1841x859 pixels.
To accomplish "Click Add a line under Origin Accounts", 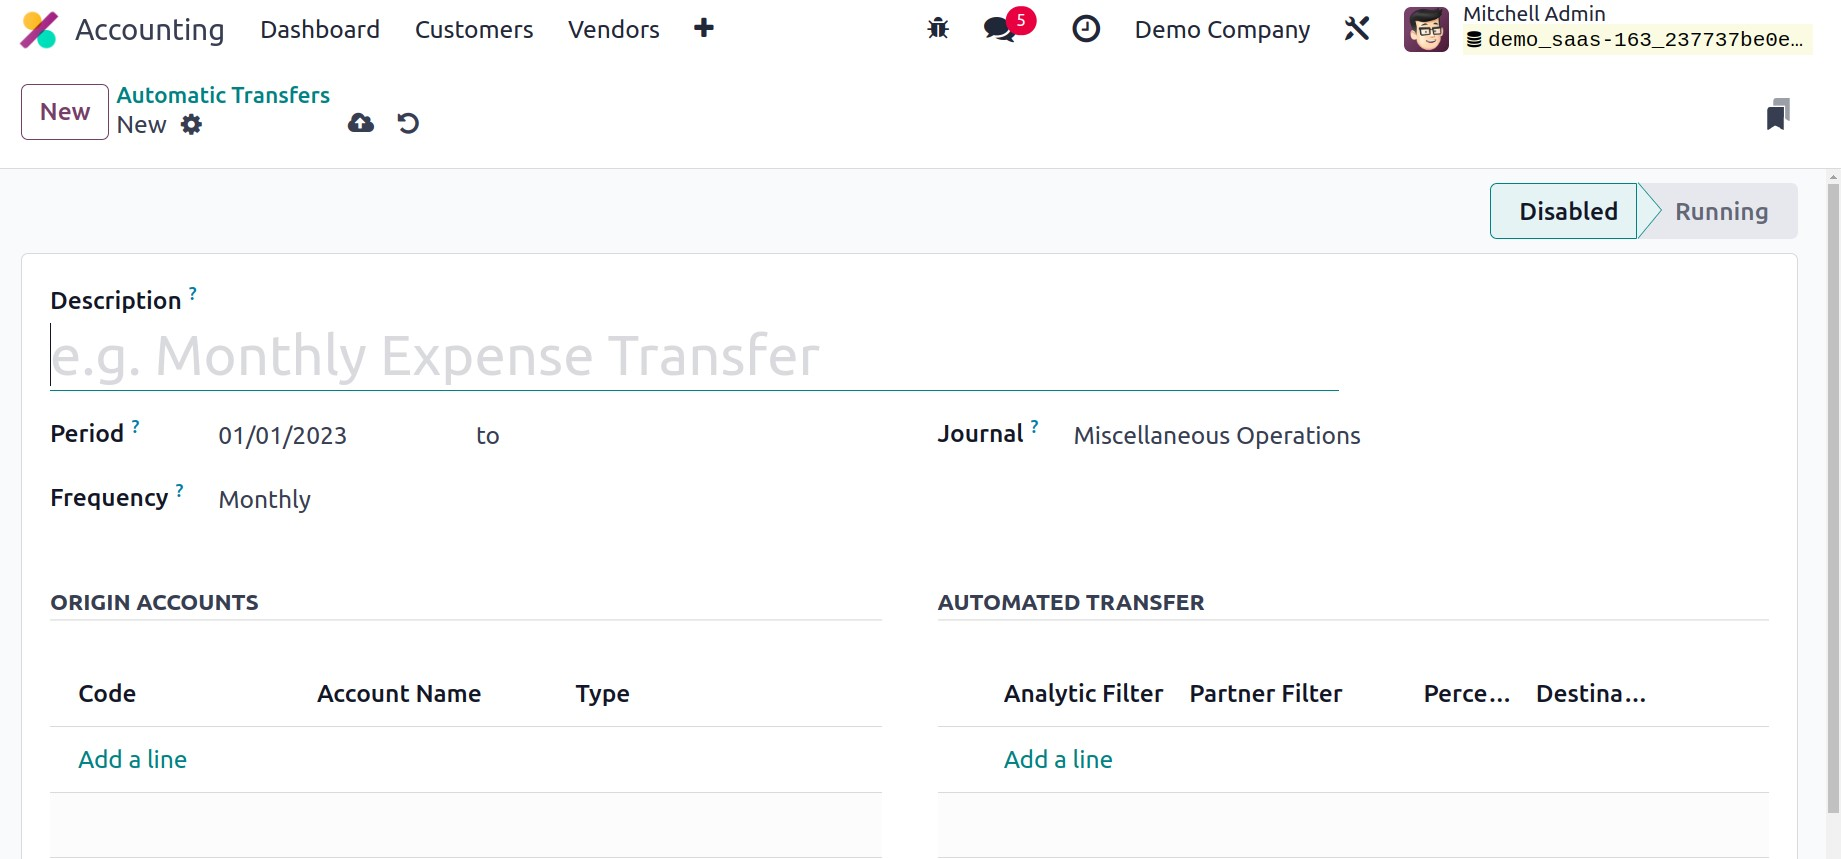I will (x=133, y=760).
